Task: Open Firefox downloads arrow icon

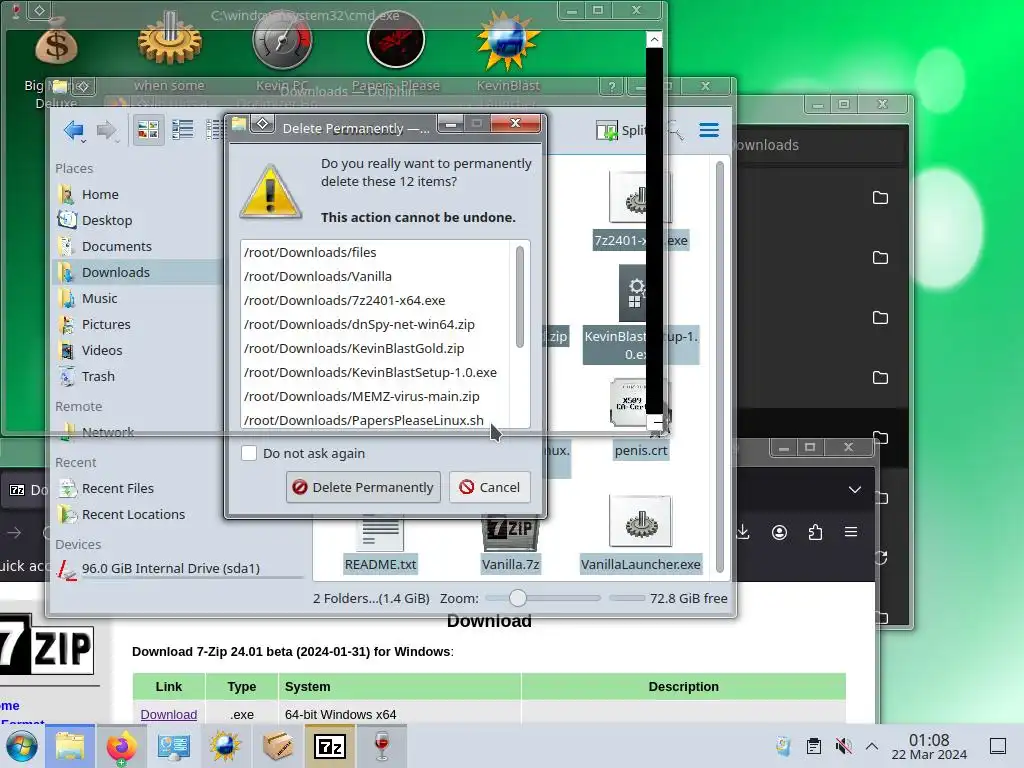Action: 743,532
